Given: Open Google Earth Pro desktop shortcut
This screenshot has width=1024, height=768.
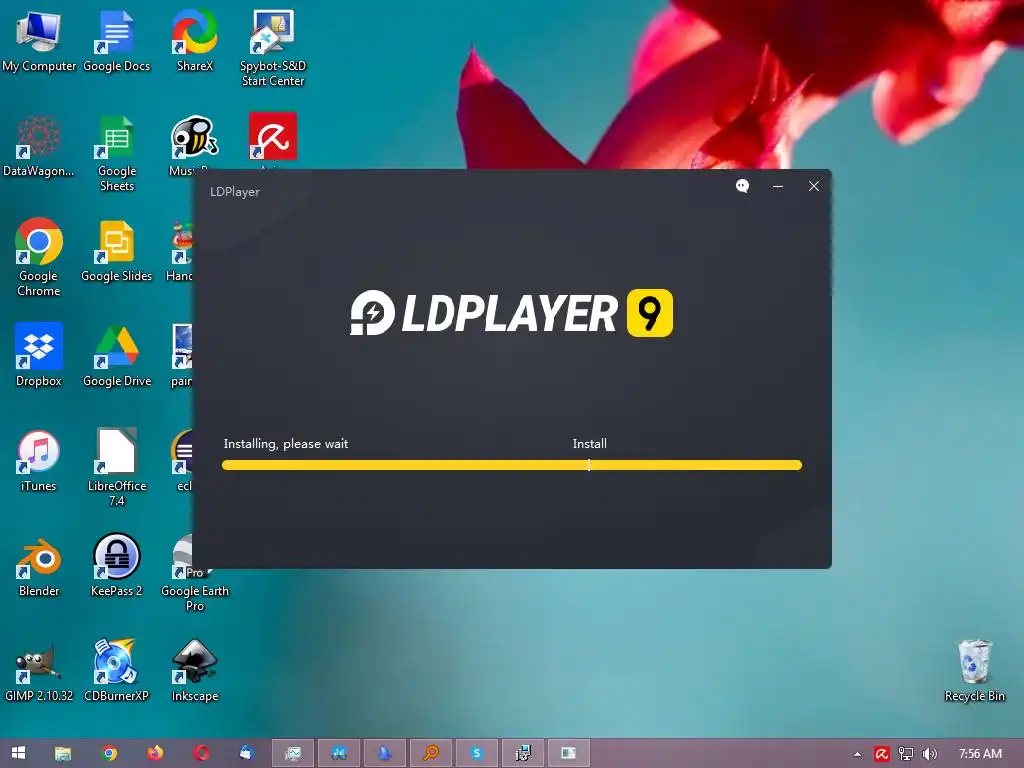Looking at the screenshot, I should [195, 573].
